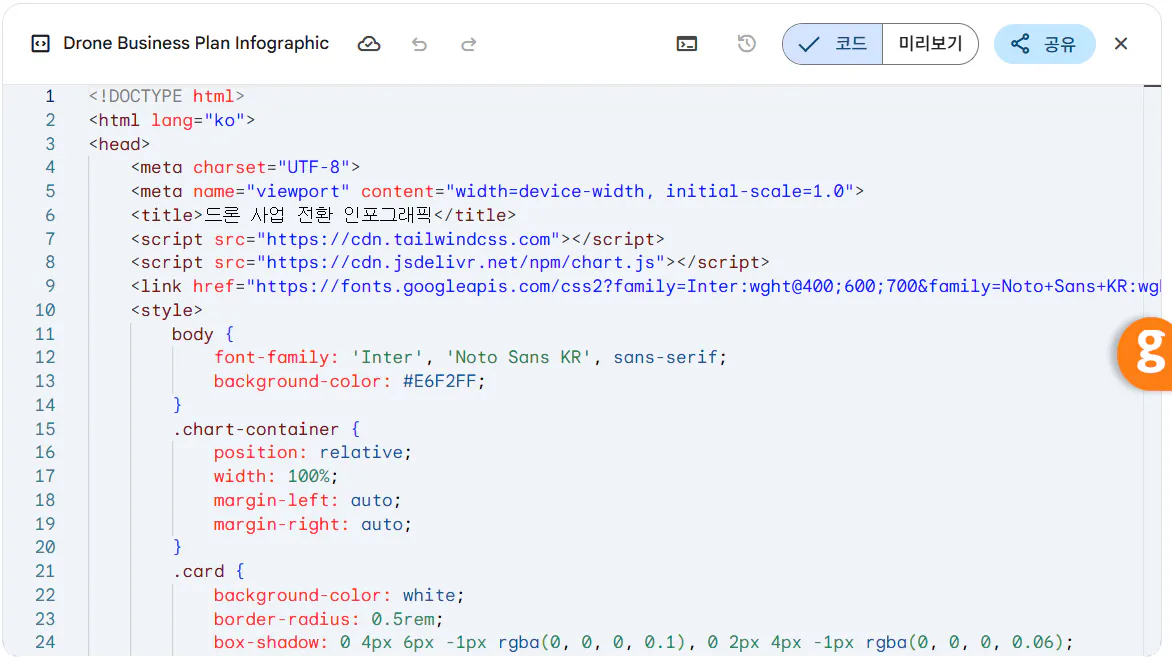Click the margin-right: auto line
Screen dimensions: 1172x657
(312, 524)
